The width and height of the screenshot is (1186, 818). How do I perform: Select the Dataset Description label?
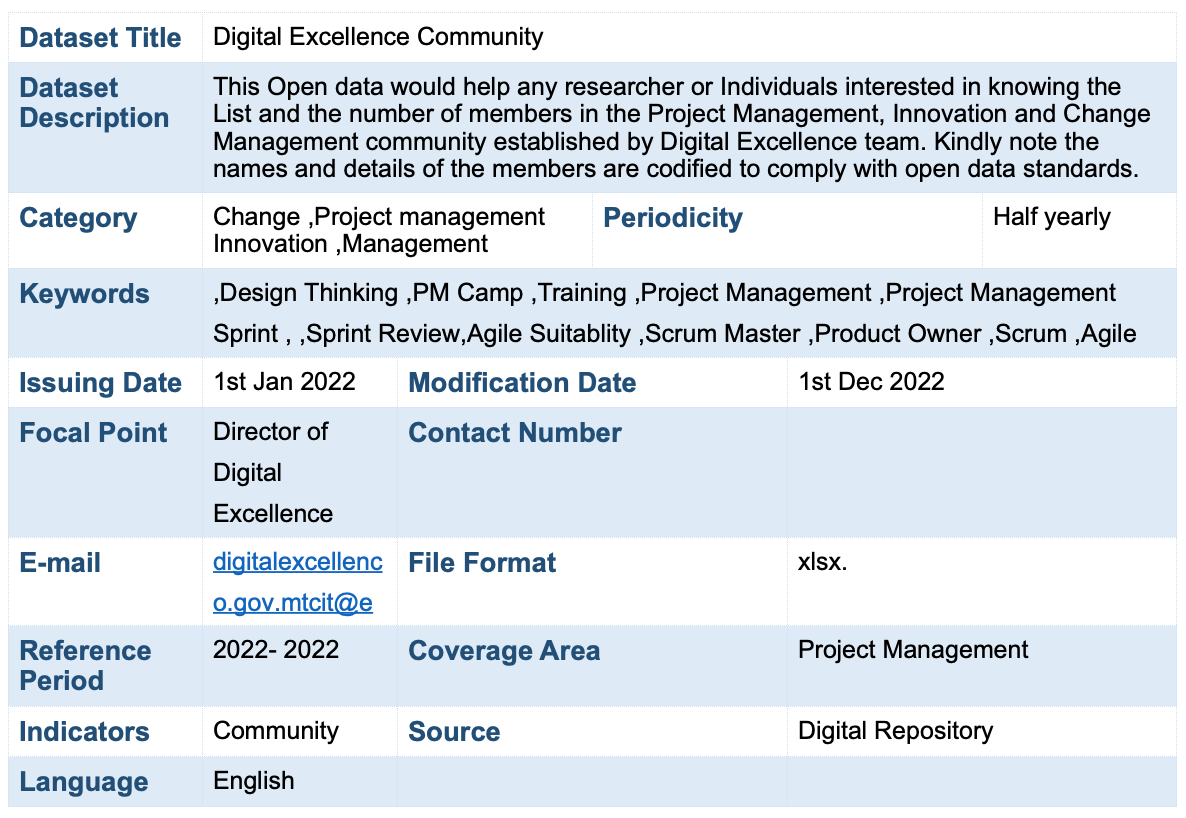click(x=94, y=103)
